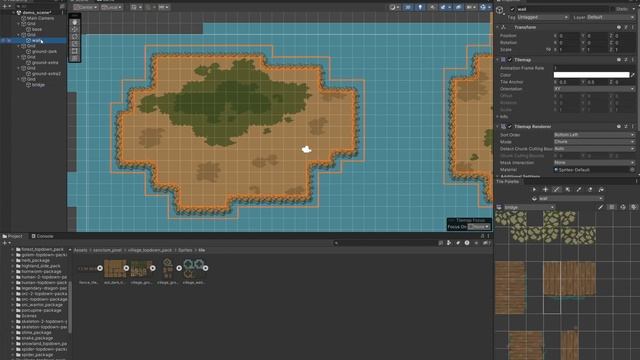Open the Local handle rotation dropdown

[111, 7]
